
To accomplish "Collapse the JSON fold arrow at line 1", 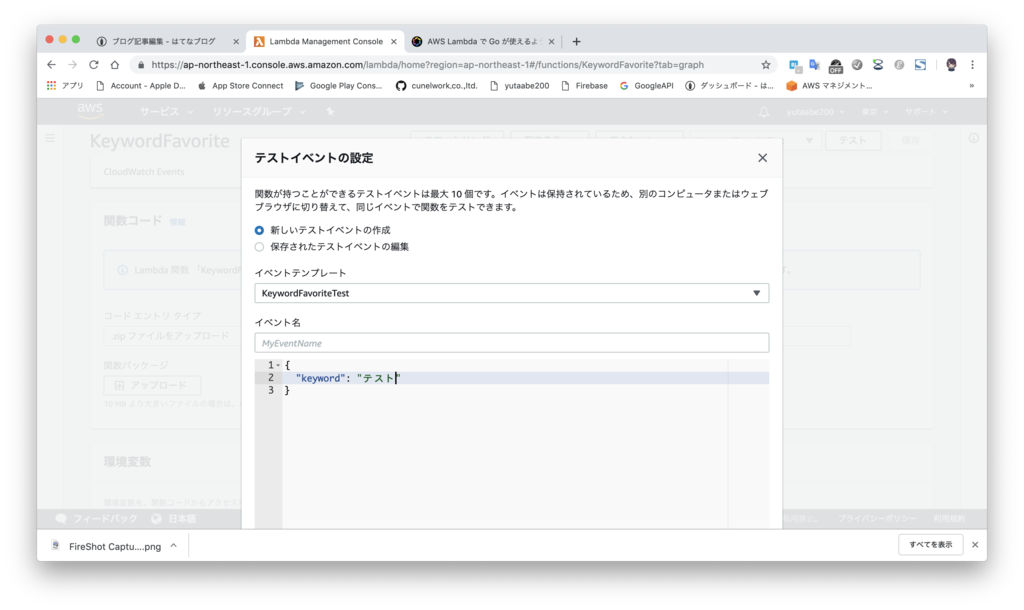I will 278,366.
